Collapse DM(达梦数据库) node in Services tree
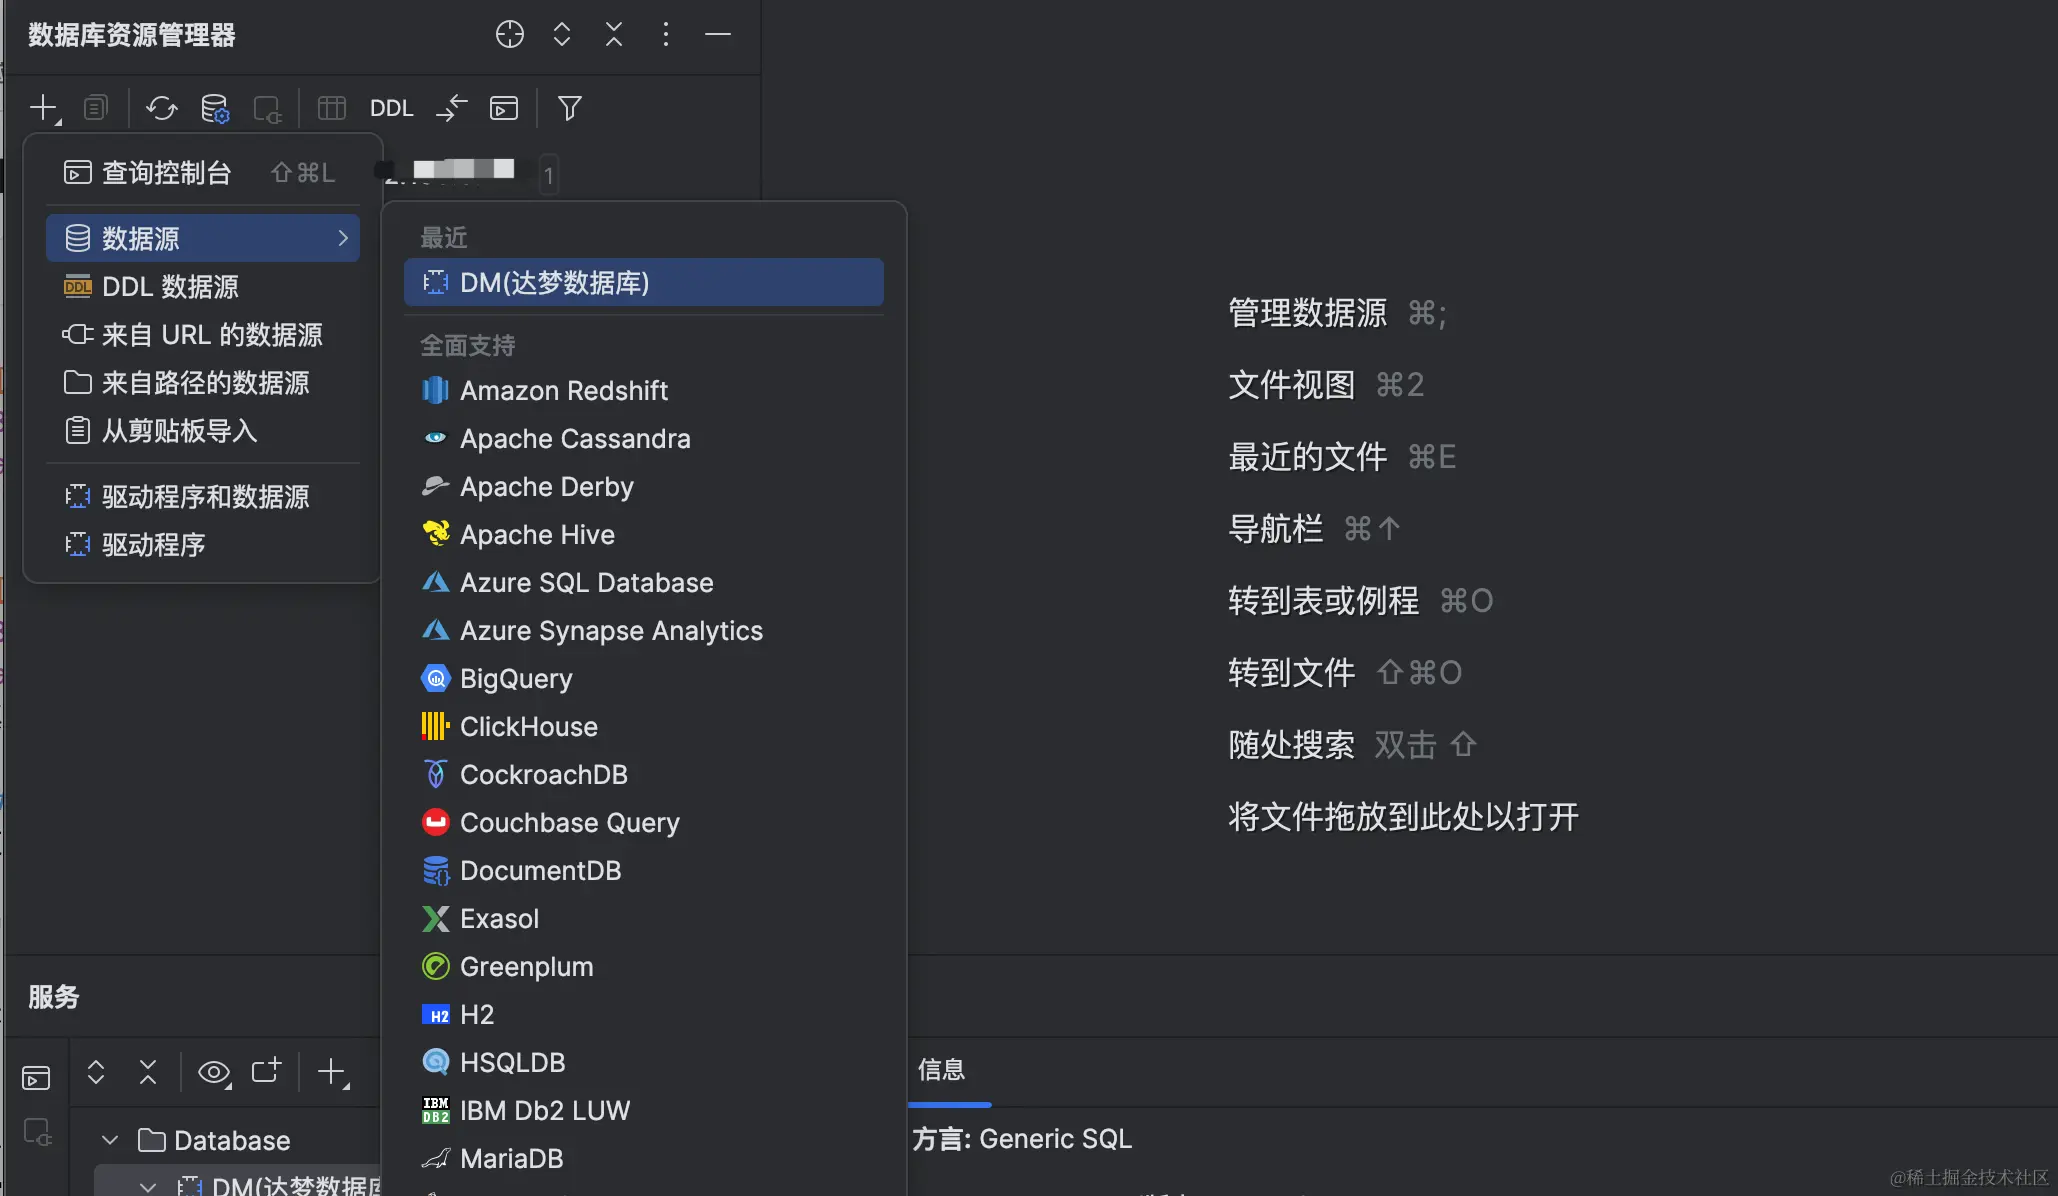Image resolution: width=2058 pixels, height=1196 pixels. pyautogui.click(x=148, y=1186)
